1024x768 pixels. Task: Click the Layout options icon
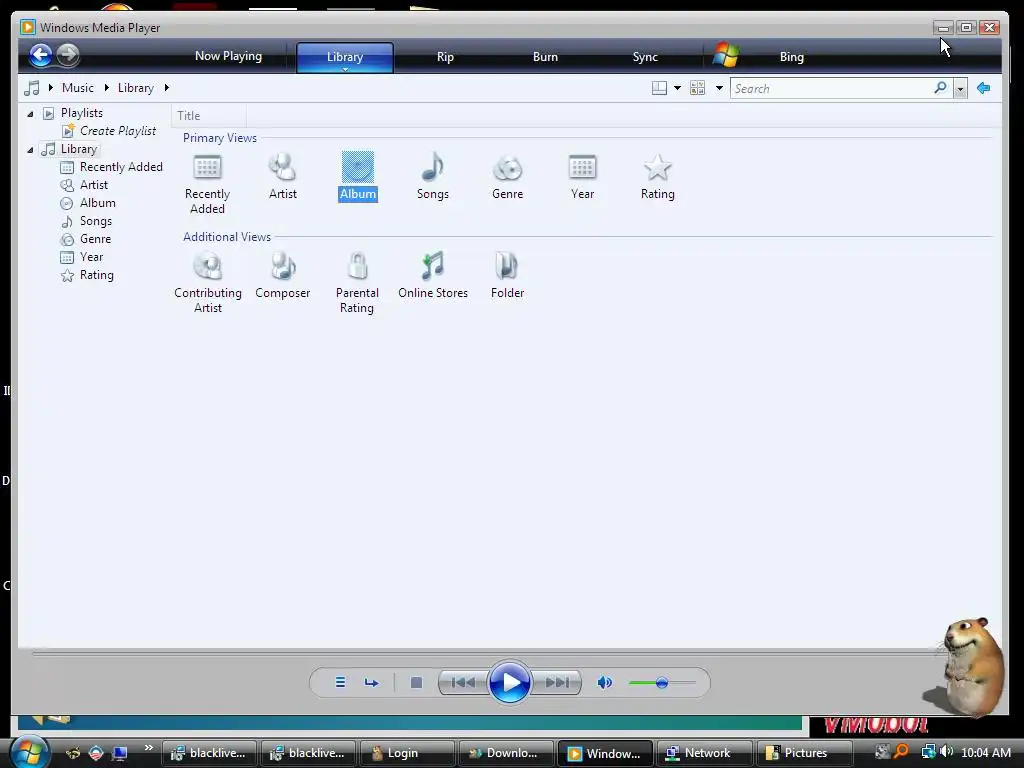[x=660, y=88]
